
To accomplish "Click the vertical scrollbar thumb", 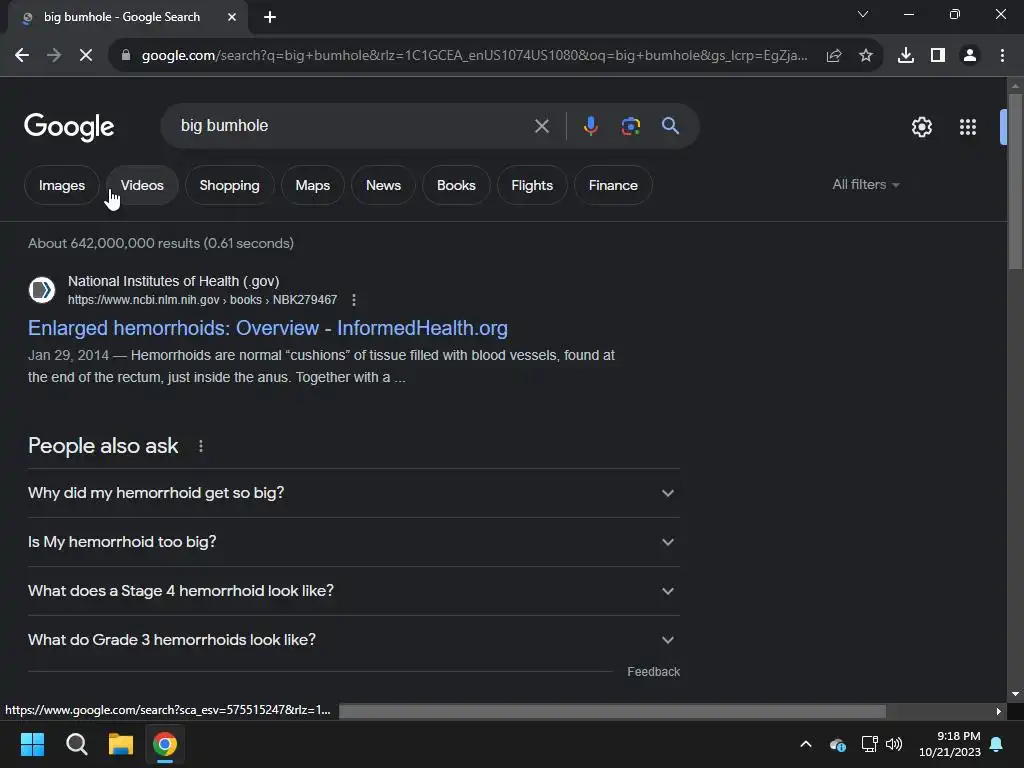I will [1015, 181].
